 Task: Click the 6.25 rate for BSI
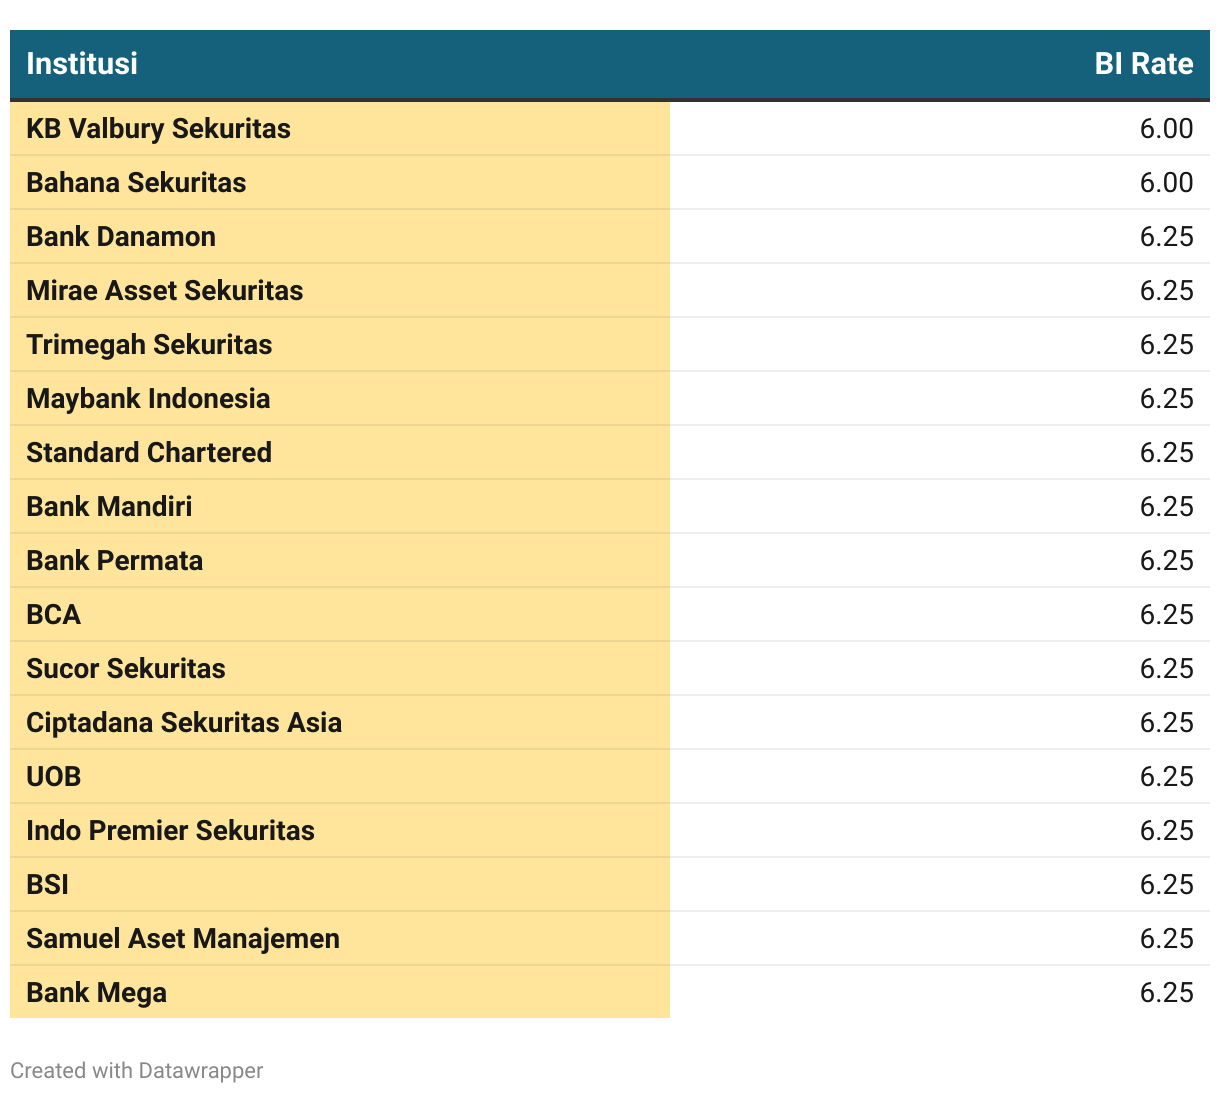(1167, 885)
